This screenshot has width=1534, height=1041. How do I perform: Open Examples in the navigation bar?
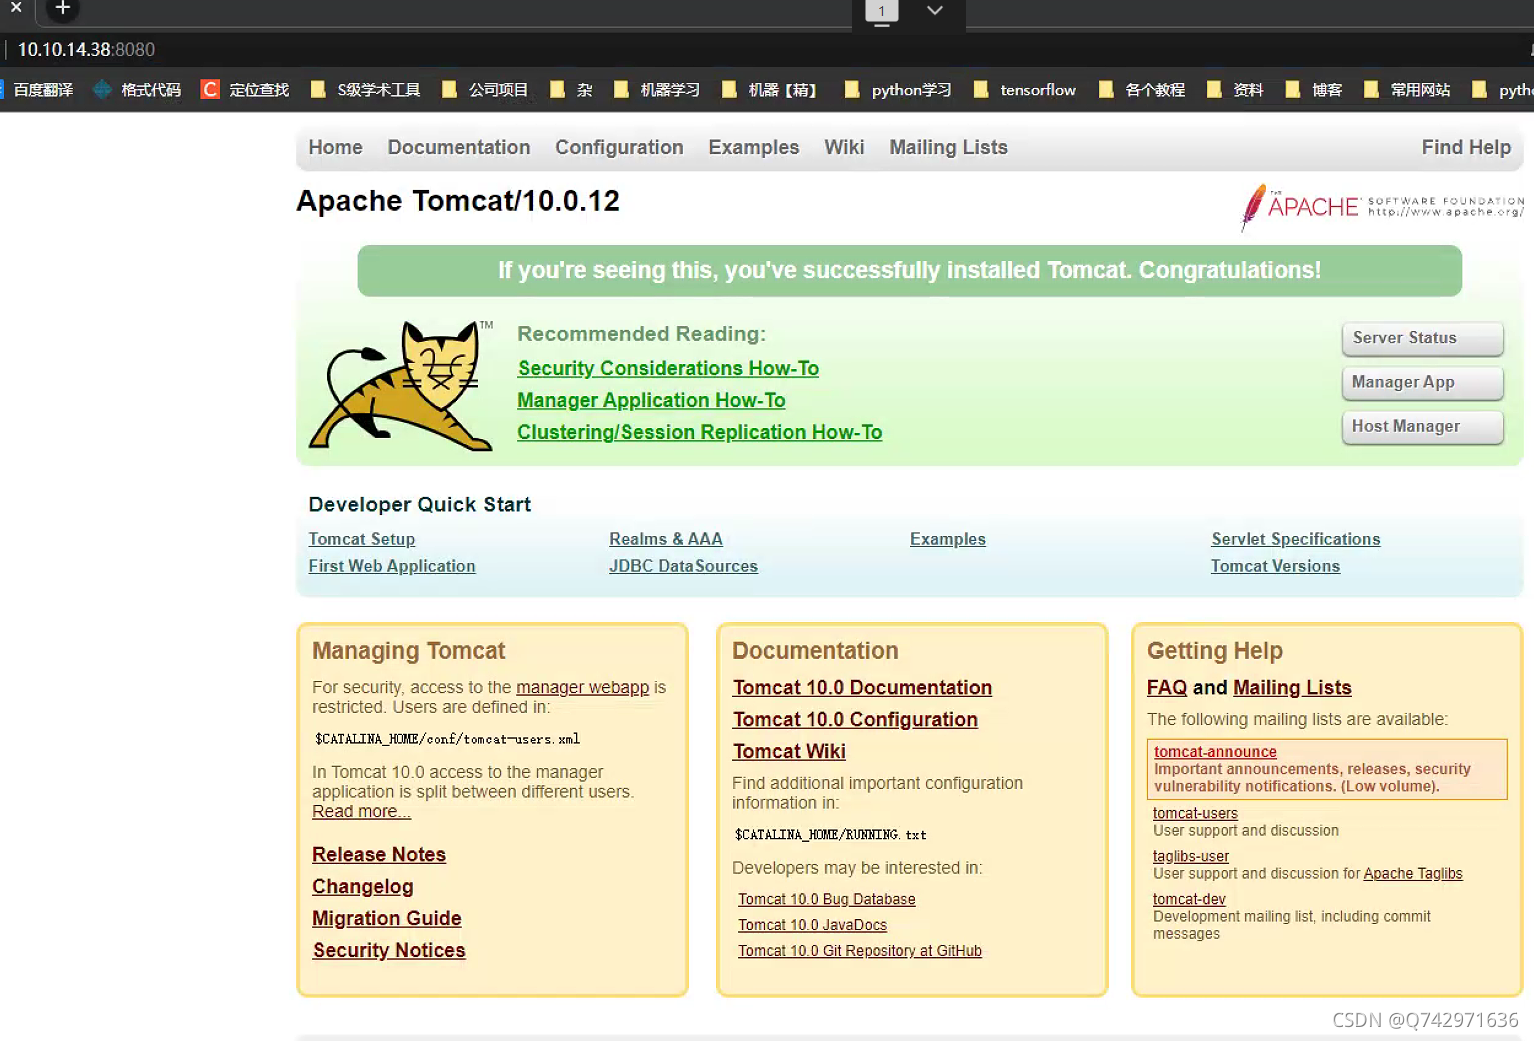(x=754, y=147)
